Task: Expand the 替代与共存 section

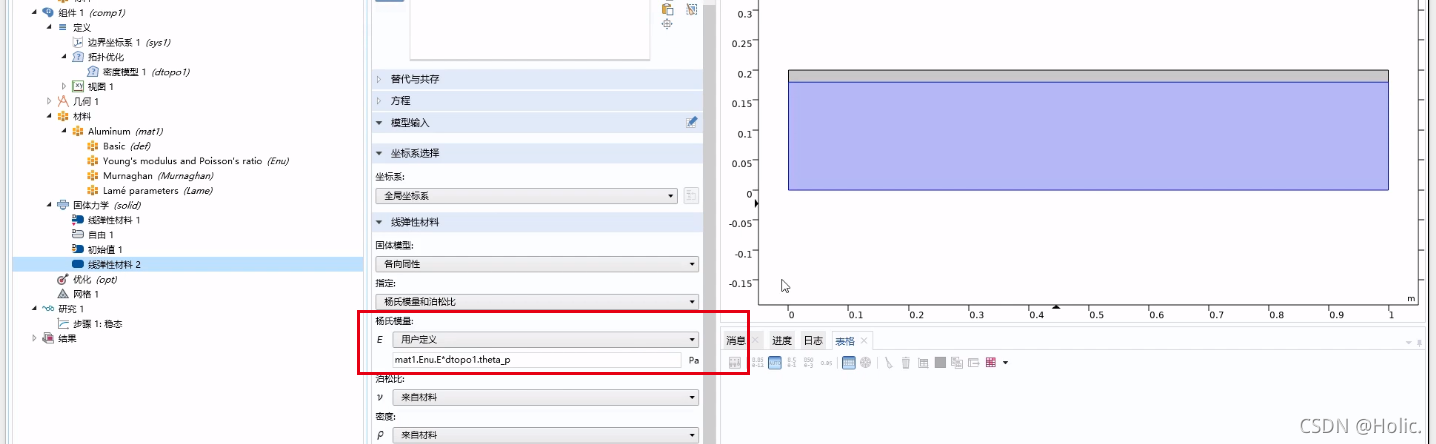Action: click(379, 79)
